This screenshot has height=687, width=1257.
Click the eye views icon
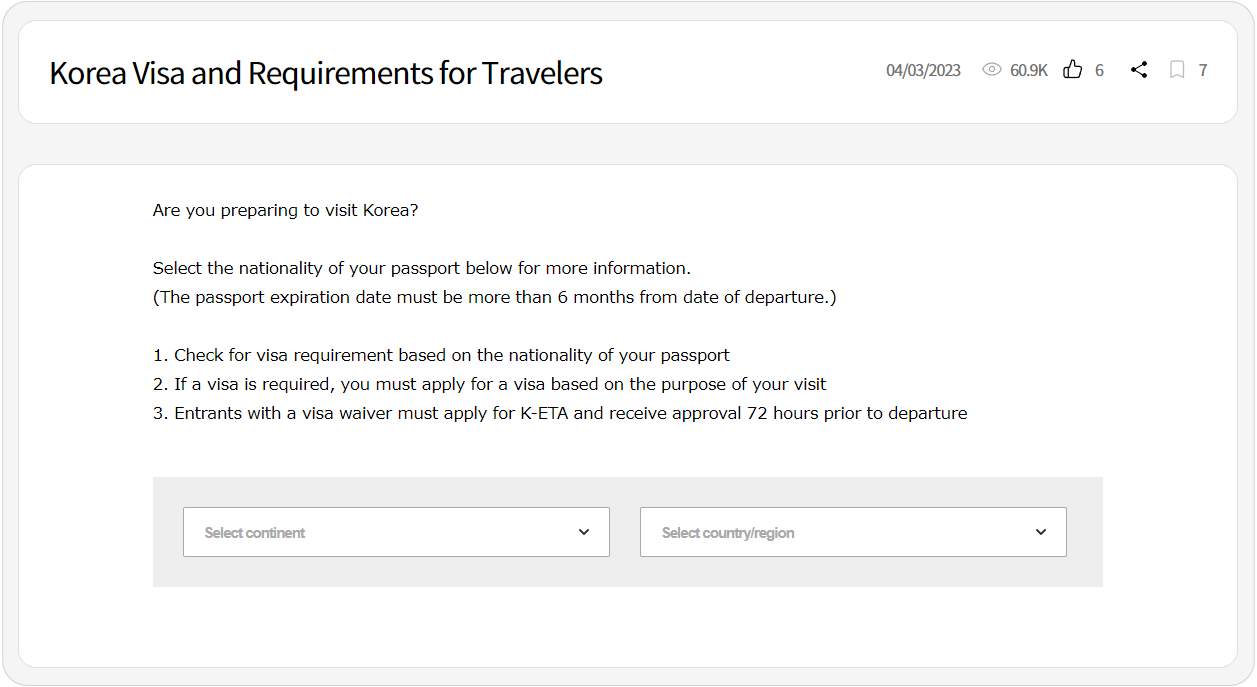pyautogui.click(x=992, y=70)
